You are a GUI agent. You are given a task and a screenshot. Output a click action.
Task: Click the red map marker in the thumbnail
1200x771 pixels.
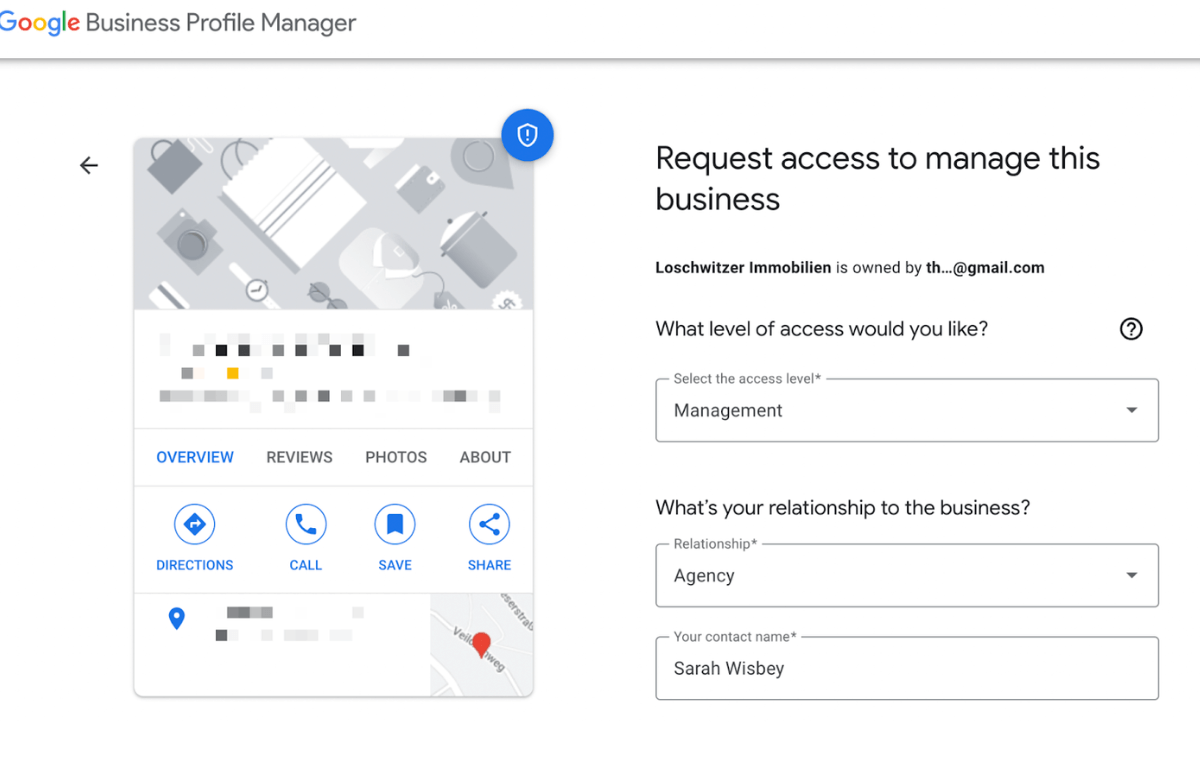coord(482,645)
